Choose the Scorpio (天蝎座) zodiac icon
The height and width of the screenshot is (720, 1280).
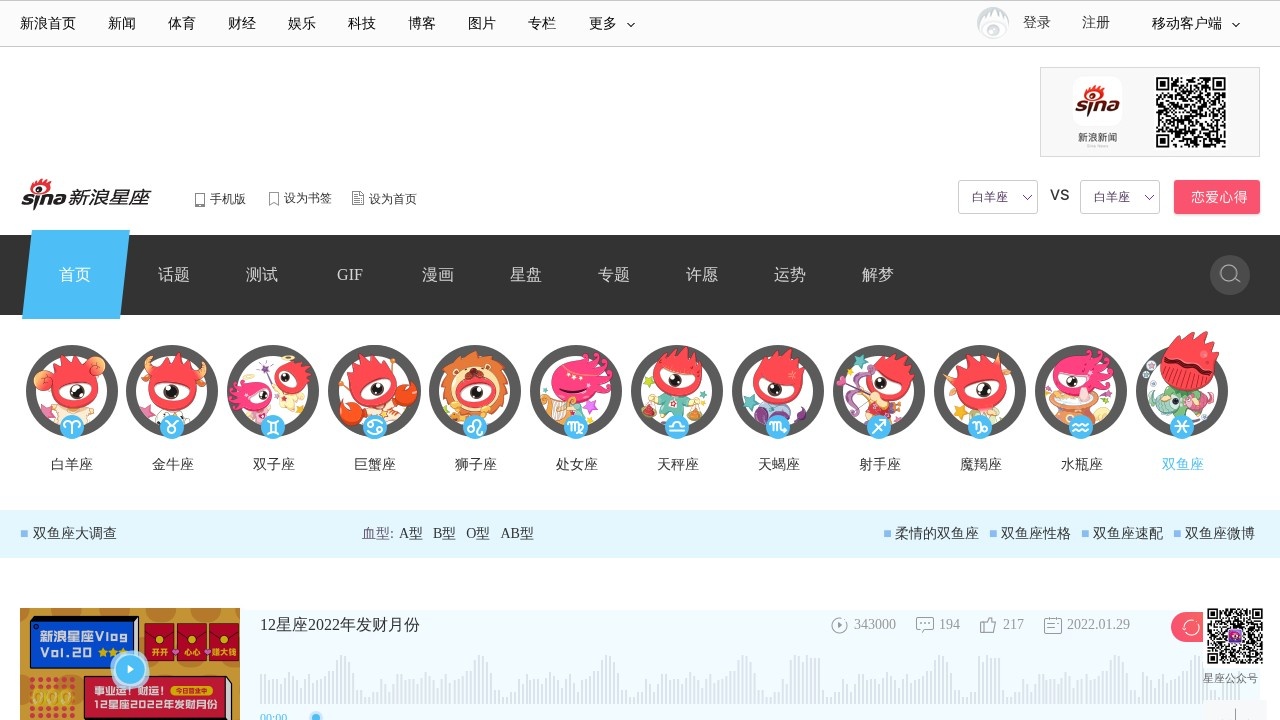coord(778,391)
